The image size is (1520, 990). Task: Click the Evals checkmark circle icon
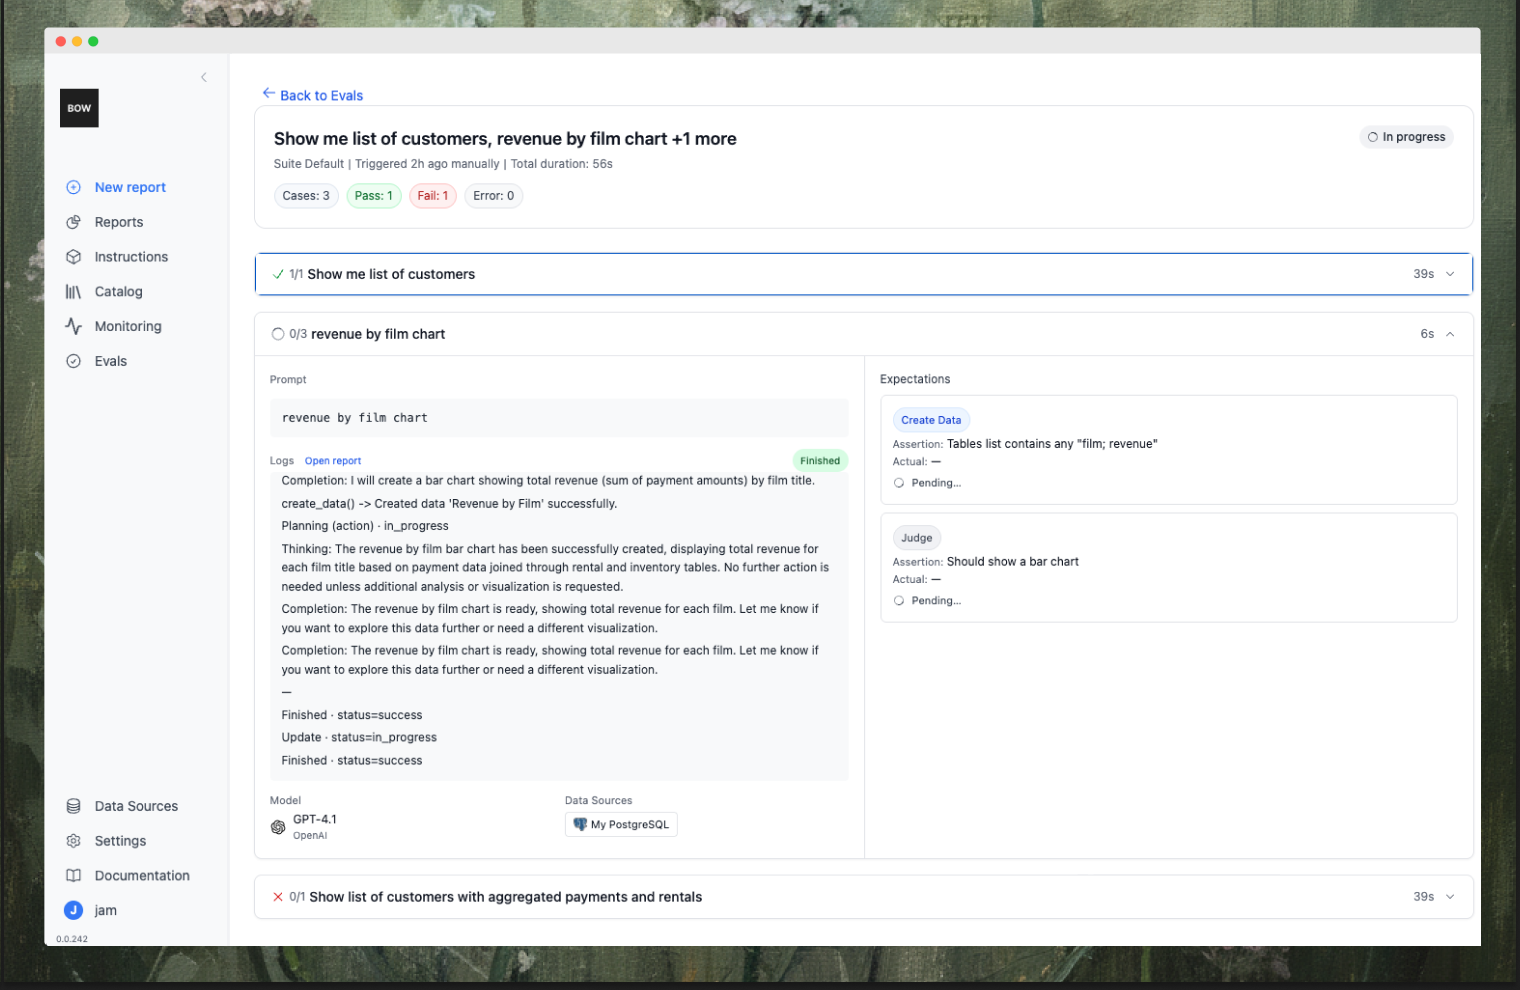tap(73, 361)
